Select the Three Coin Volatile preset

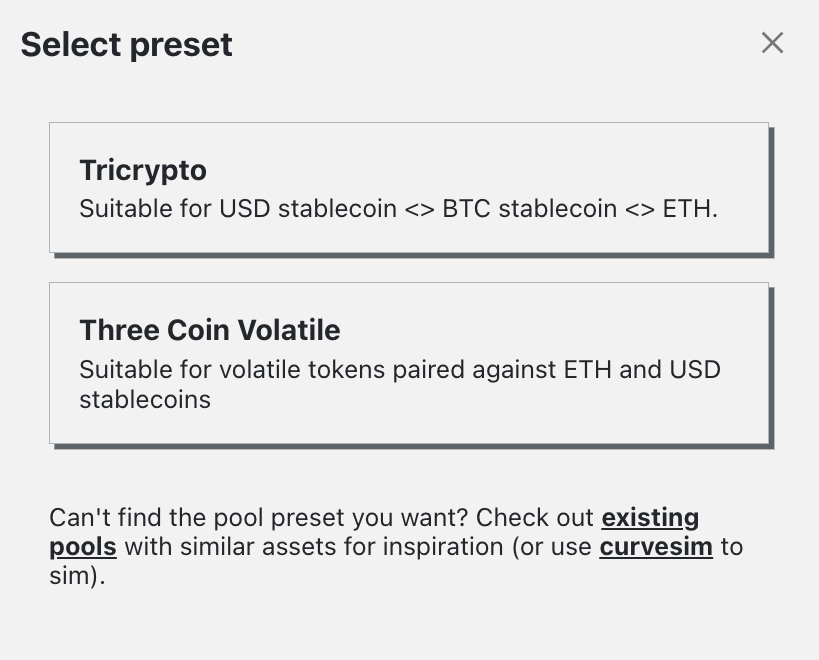(x=409, y=363)
